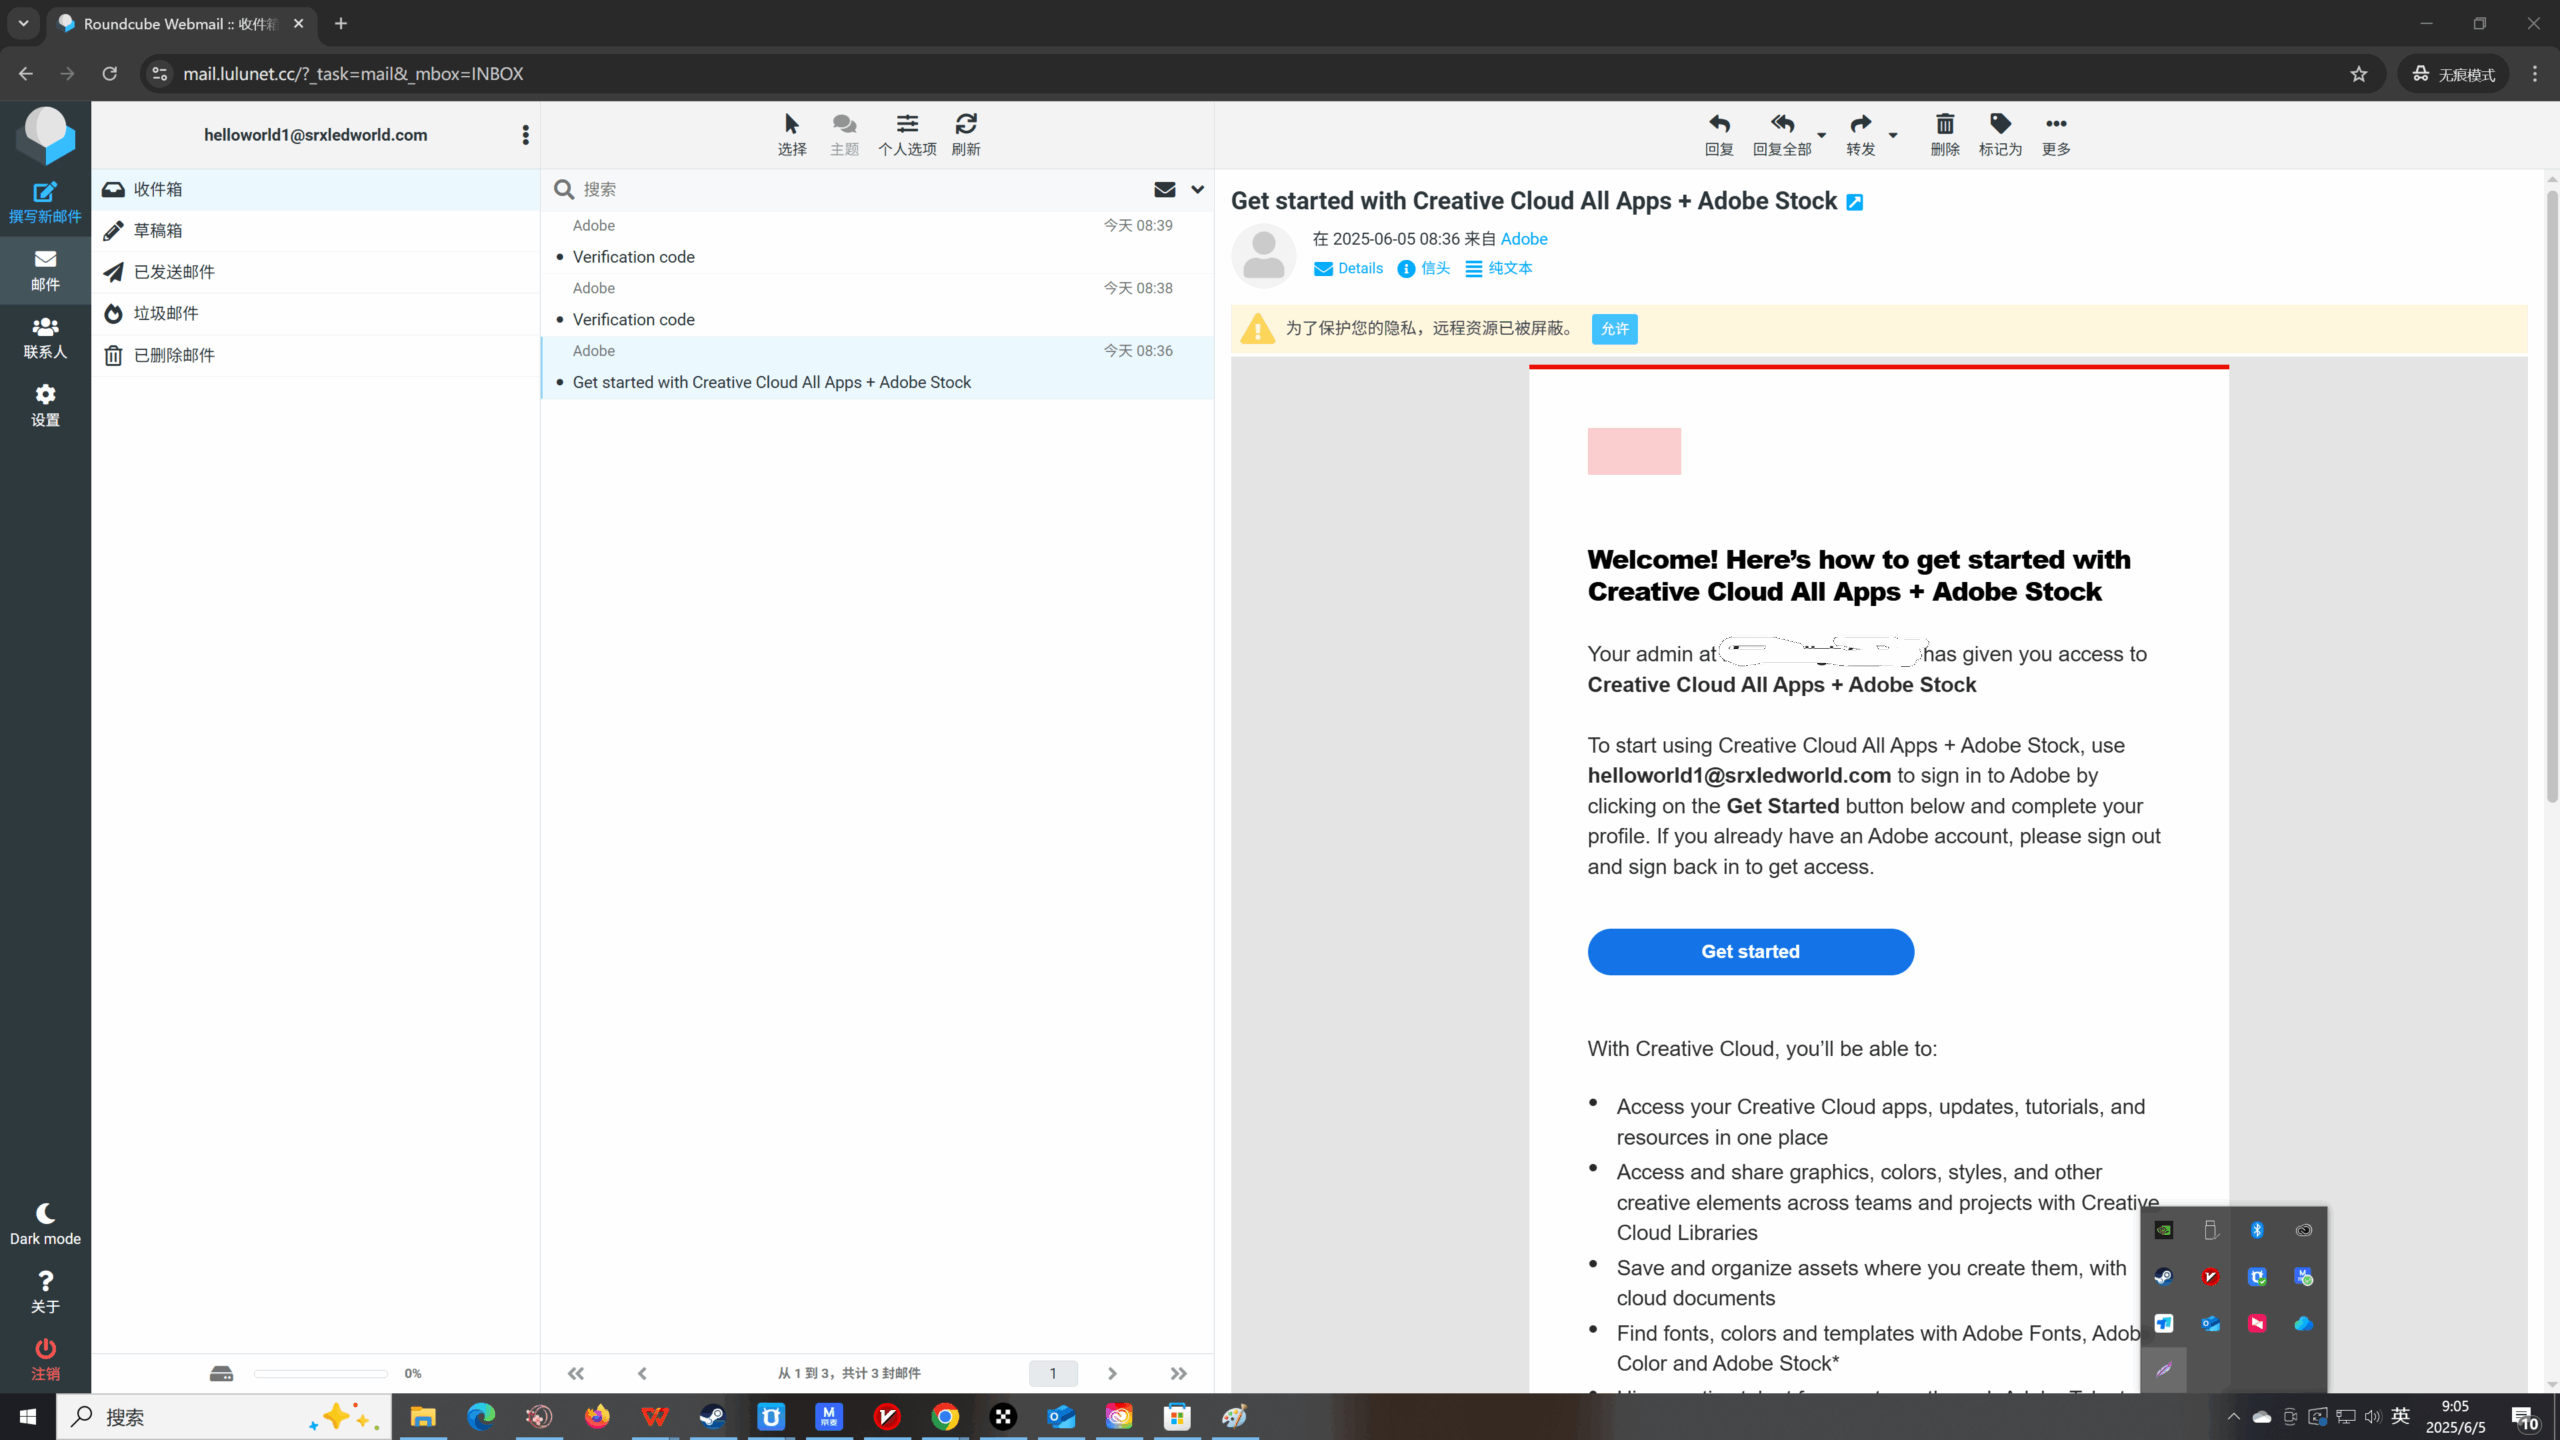Open the Junk folder (垃圾邮件)
The image size is (2560, 1440).
coord(316,313)
